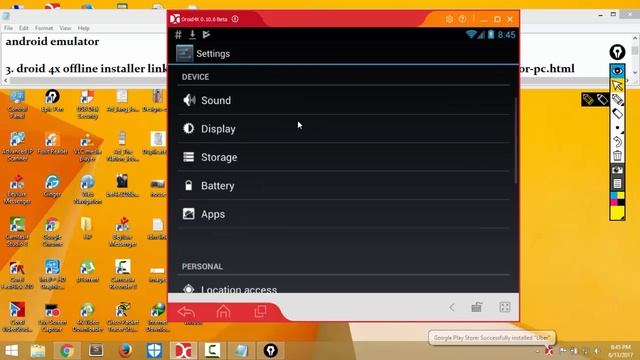The image size is (640, 360).
Task: Tap the Wi-Fi signal icon
Action: coord(471,35)
